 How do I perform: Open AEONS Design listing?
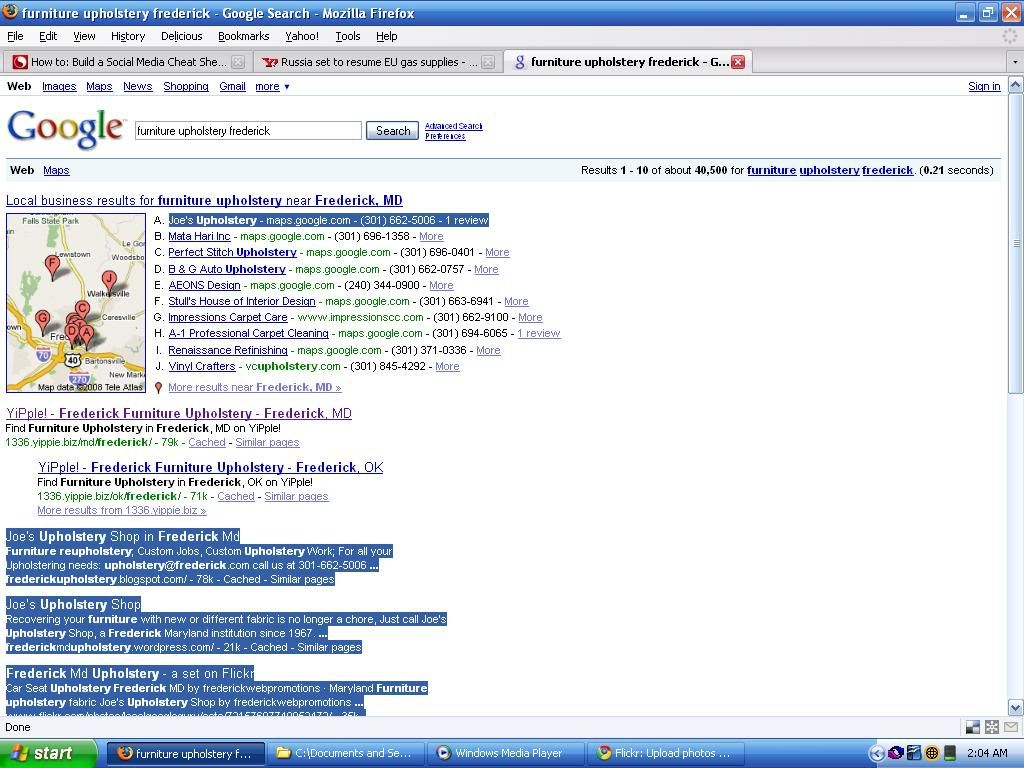point(204,285)
